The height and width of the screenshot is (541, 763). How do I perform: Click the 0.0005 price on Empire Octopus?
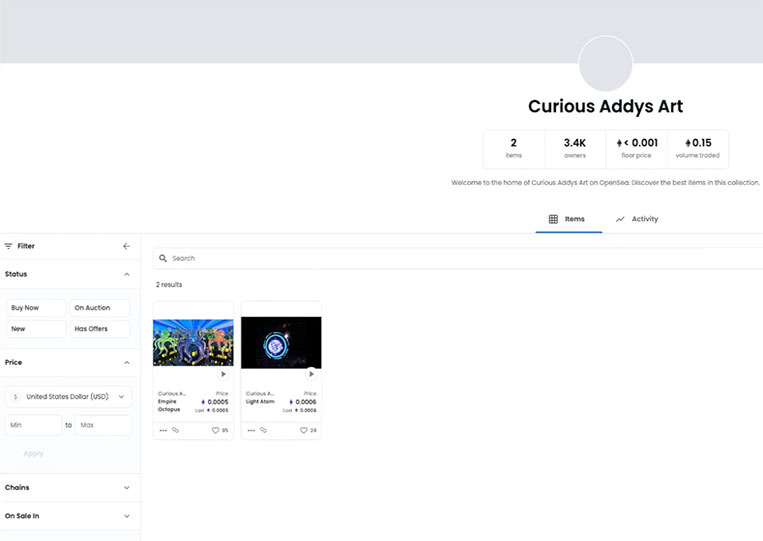point(215,402)
